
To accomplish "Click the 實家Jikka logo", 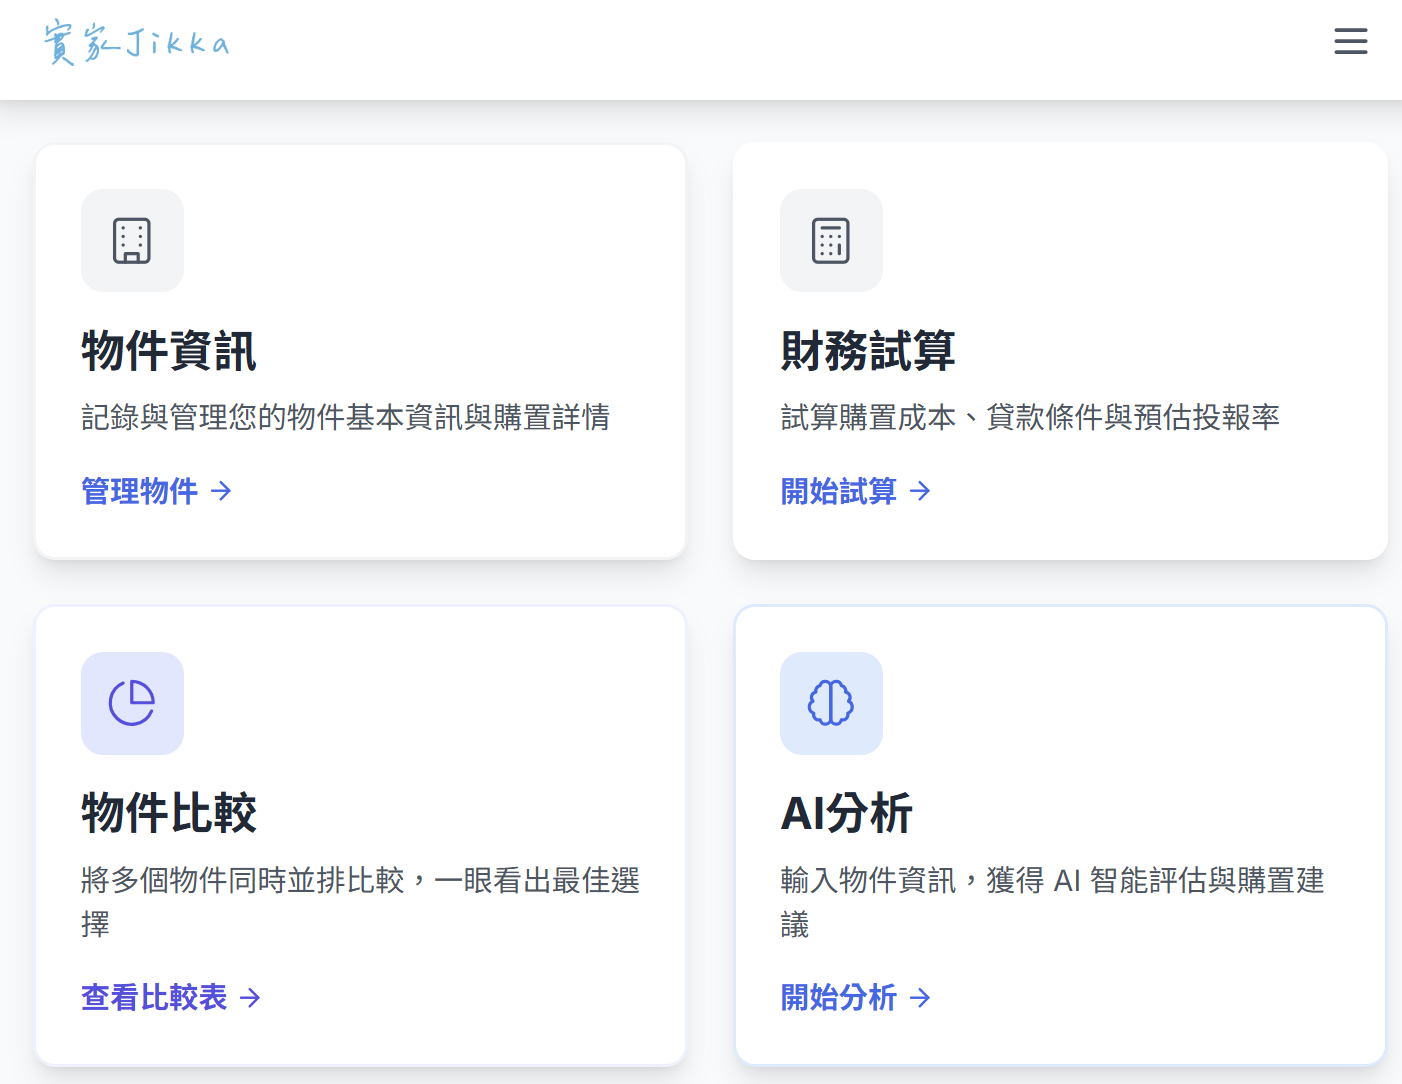I will tap(136, 42).
